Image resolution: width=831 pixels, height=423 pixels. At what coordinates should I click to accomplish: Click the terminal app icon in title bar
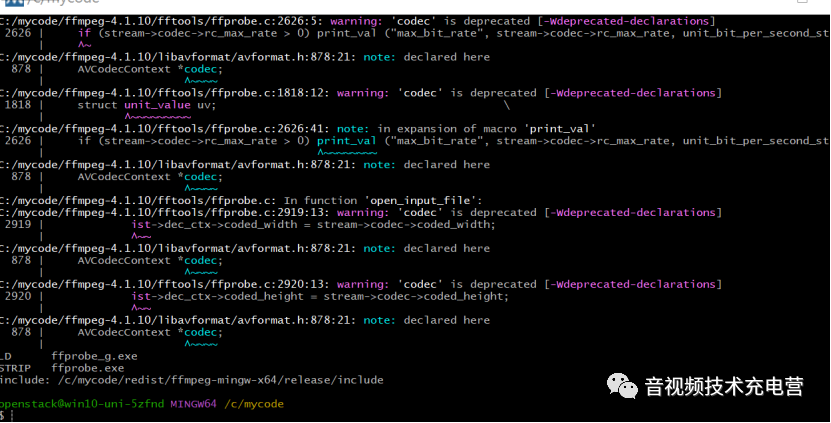coord(10,3)
